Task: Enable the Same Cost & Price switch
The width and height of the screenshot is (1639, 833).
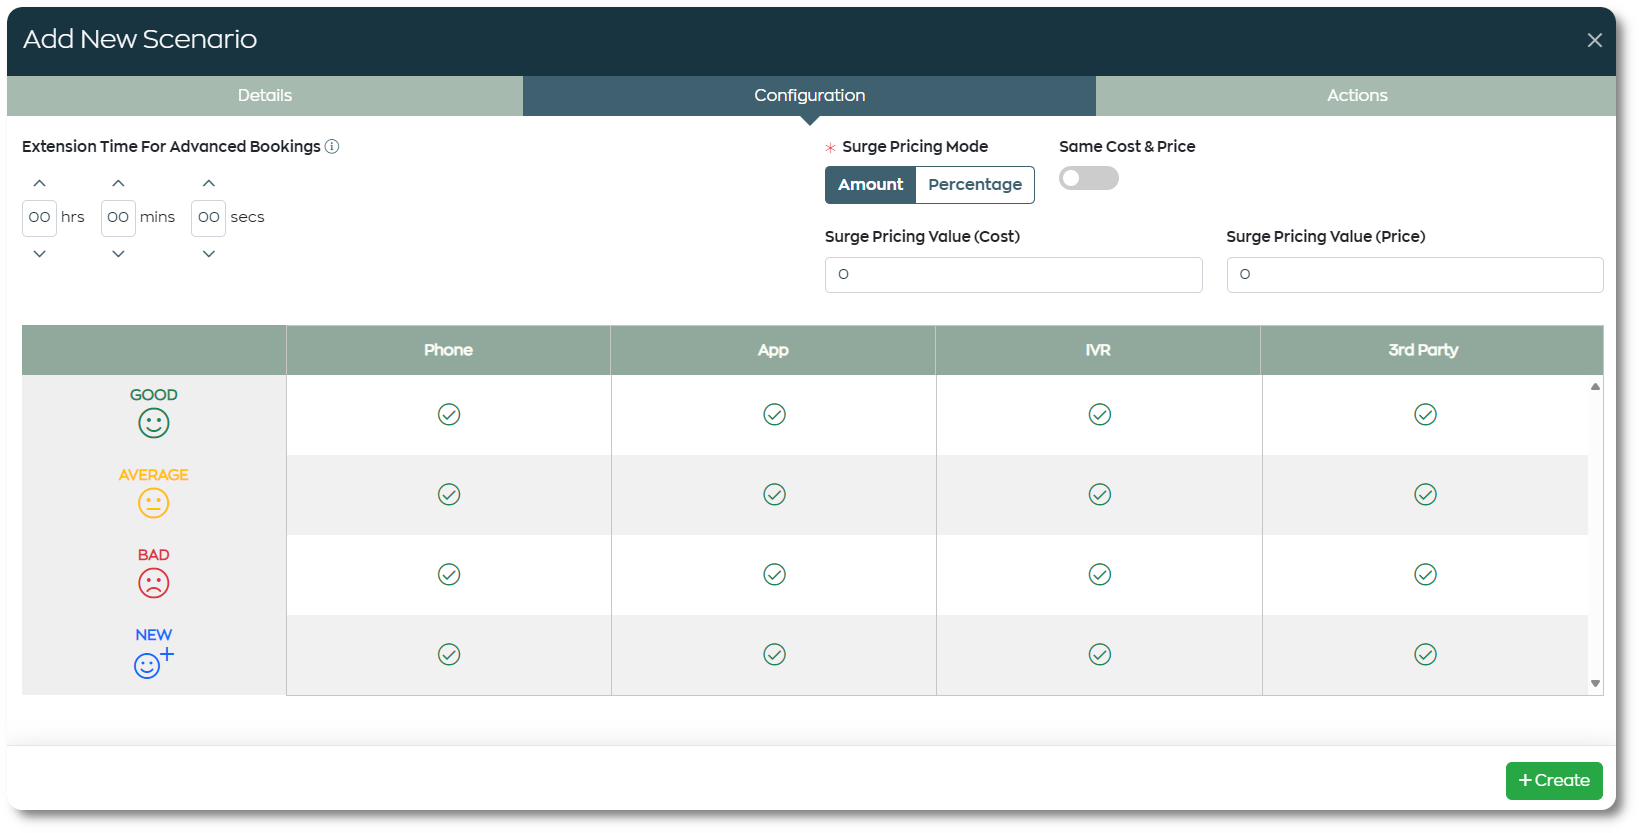Action: pyautogui.click(x=1088, y=178)
